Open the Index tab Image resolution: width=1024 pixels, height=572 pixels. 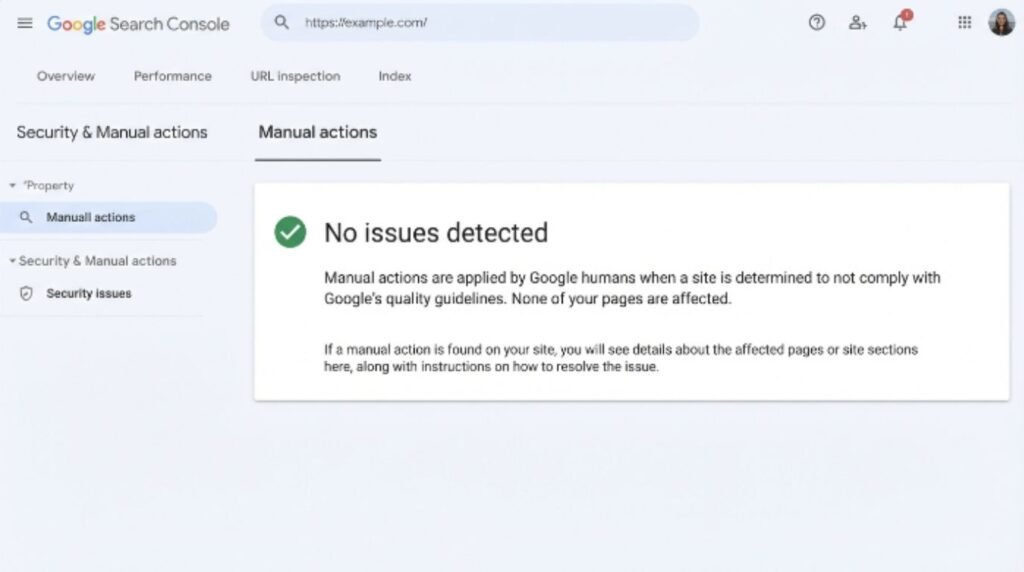tap(395, 76)
